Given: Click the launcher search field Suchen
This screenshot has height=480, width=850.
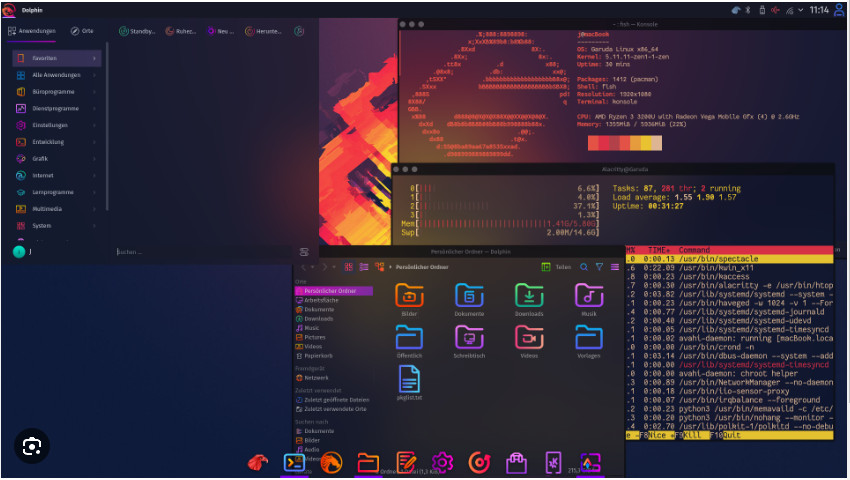Looking at the screenshot, I should point(205,252).
